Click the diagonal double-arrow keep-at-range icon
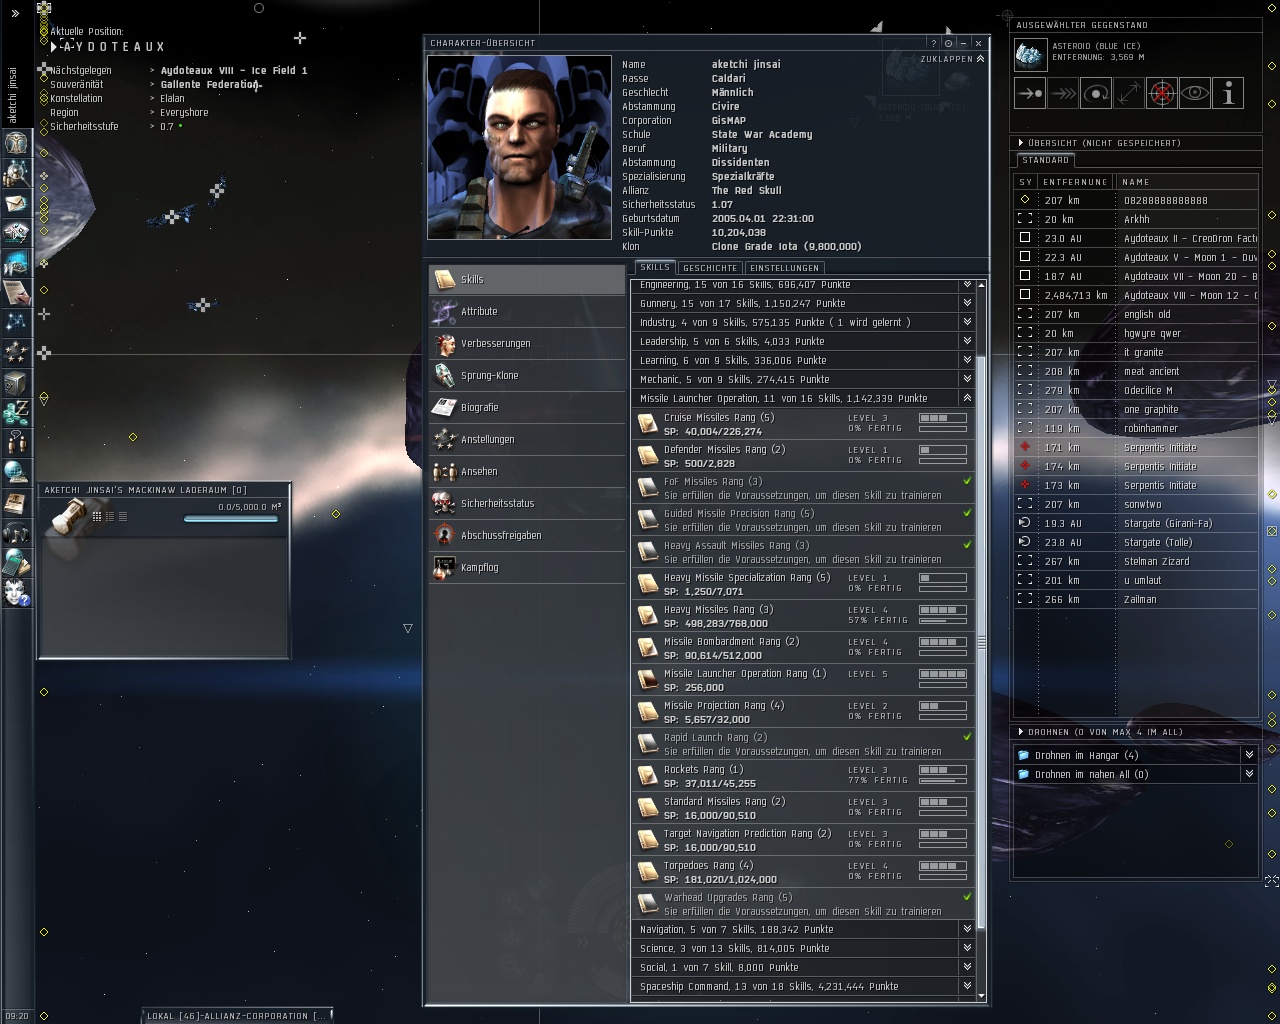The image size is (1280, 1024). click(x=1129, y=93)
